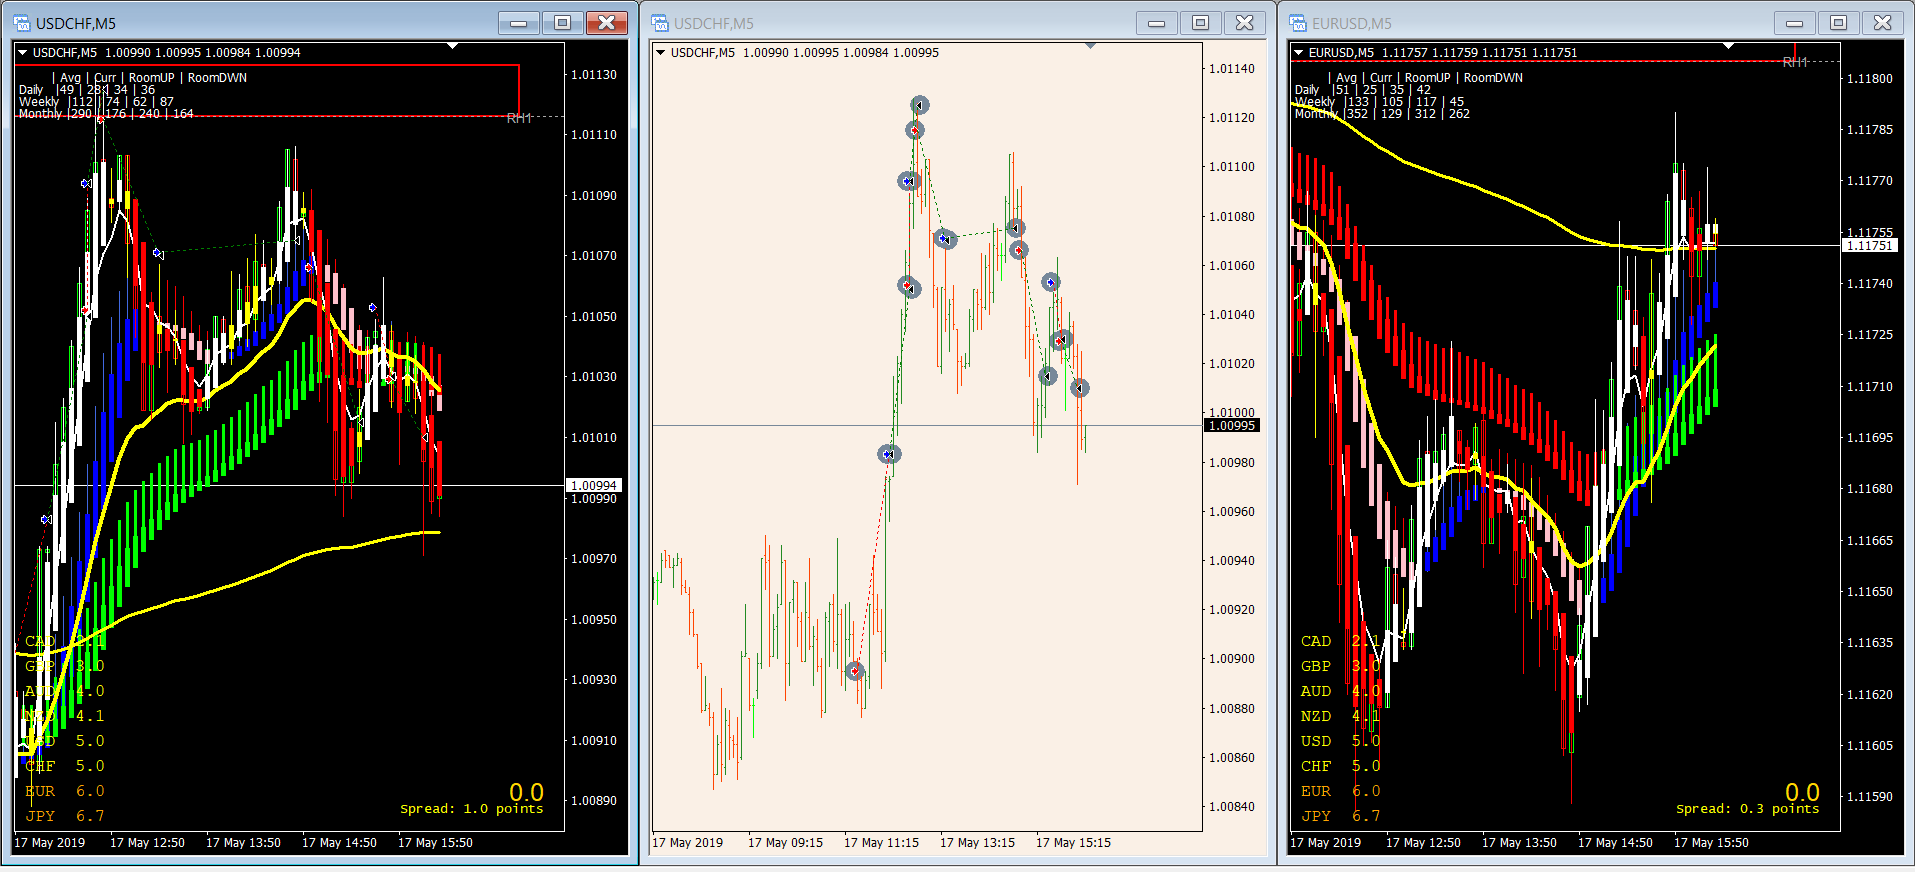The height and width of the screenshot is (872, 1915).
Task: Click the JPY 6.7 strength row in the EURUSD chart
Action: tap(1340, 816)
